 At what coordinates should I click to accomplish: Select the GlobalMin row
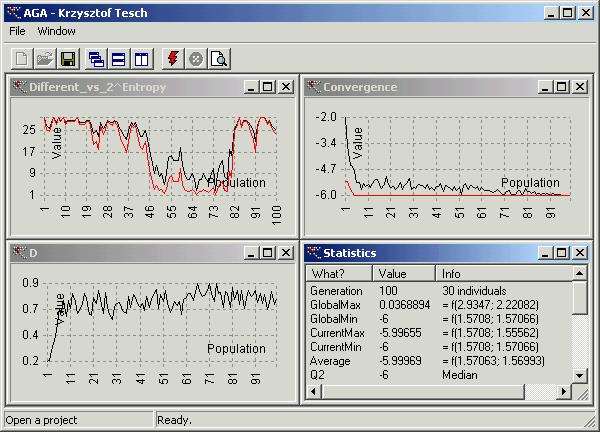[x=439, y=319]
